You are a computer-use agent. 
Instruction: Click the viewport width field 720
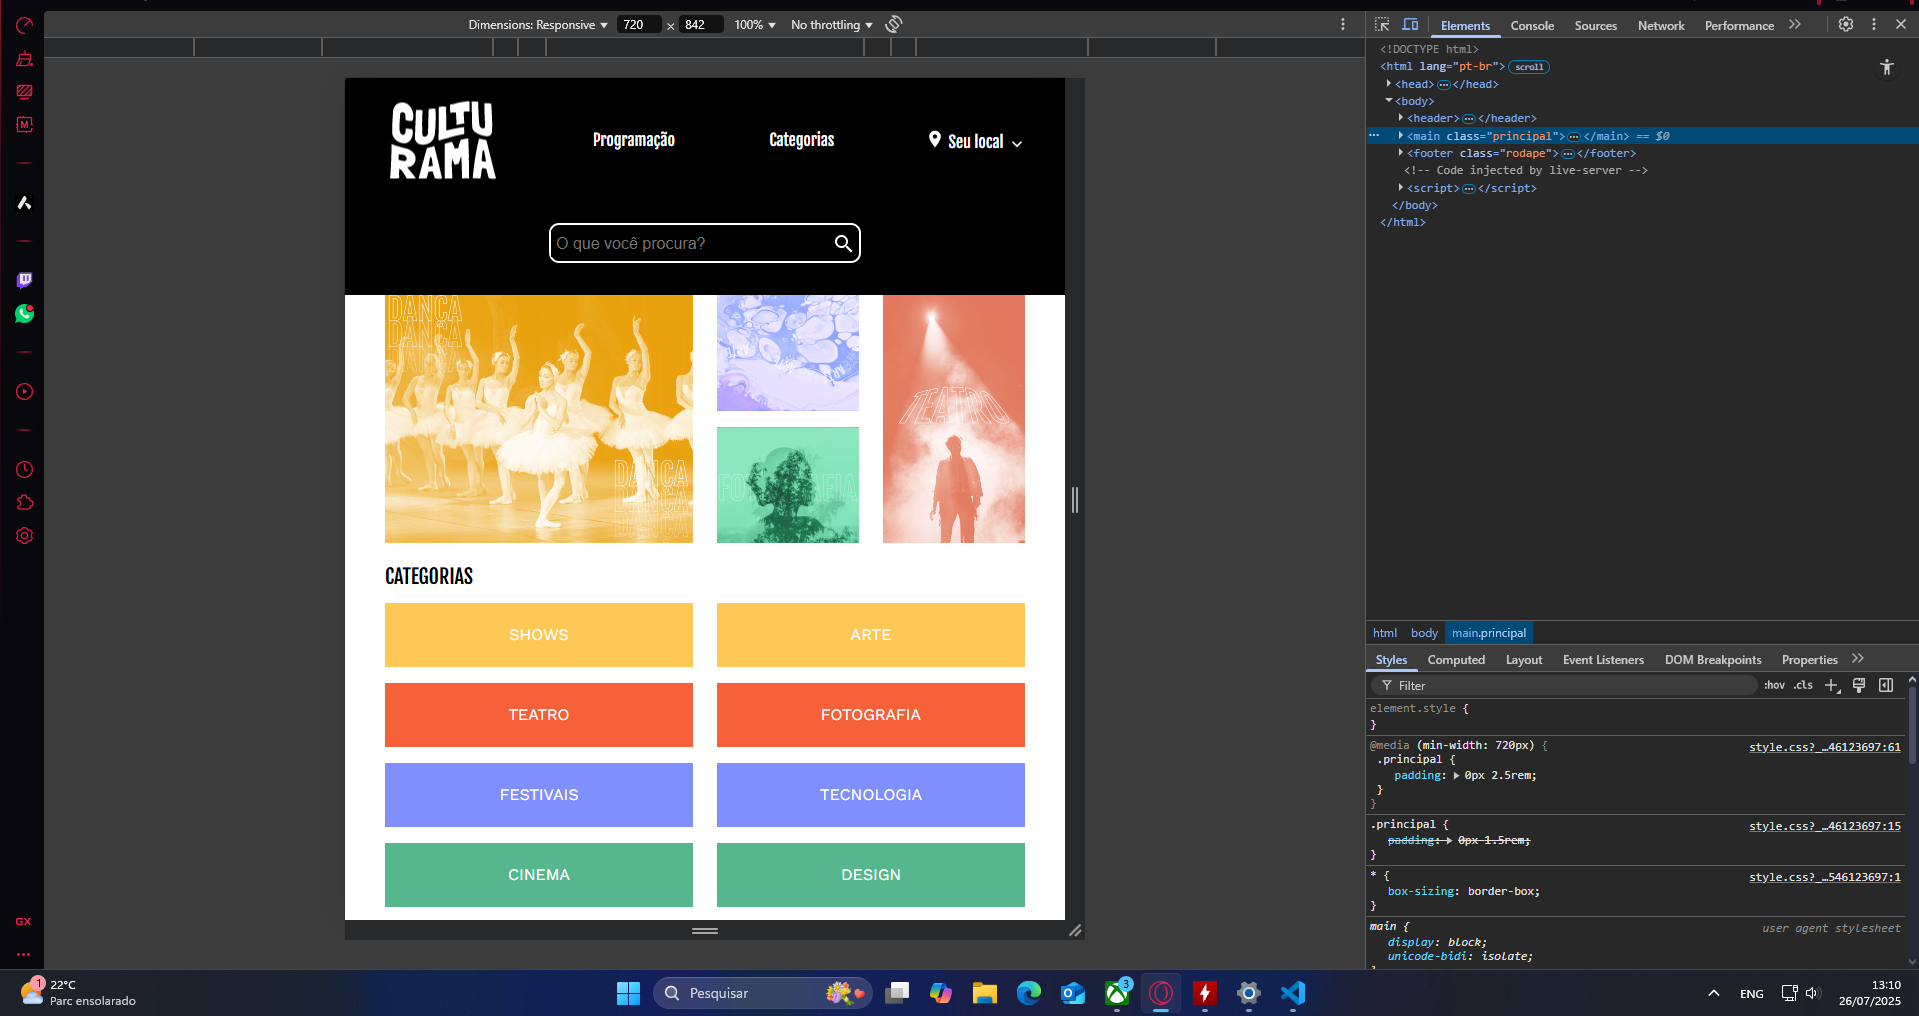[639, 25]
